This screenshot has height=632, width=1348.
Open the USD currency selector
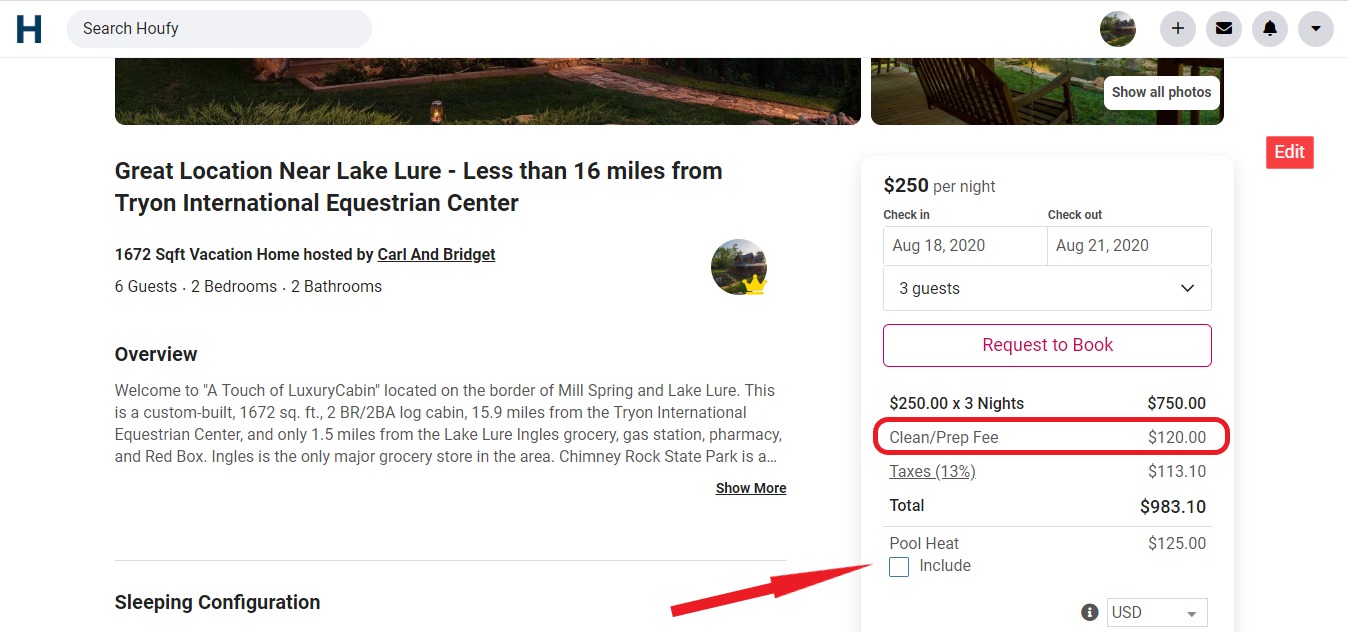pos(1157,612)
